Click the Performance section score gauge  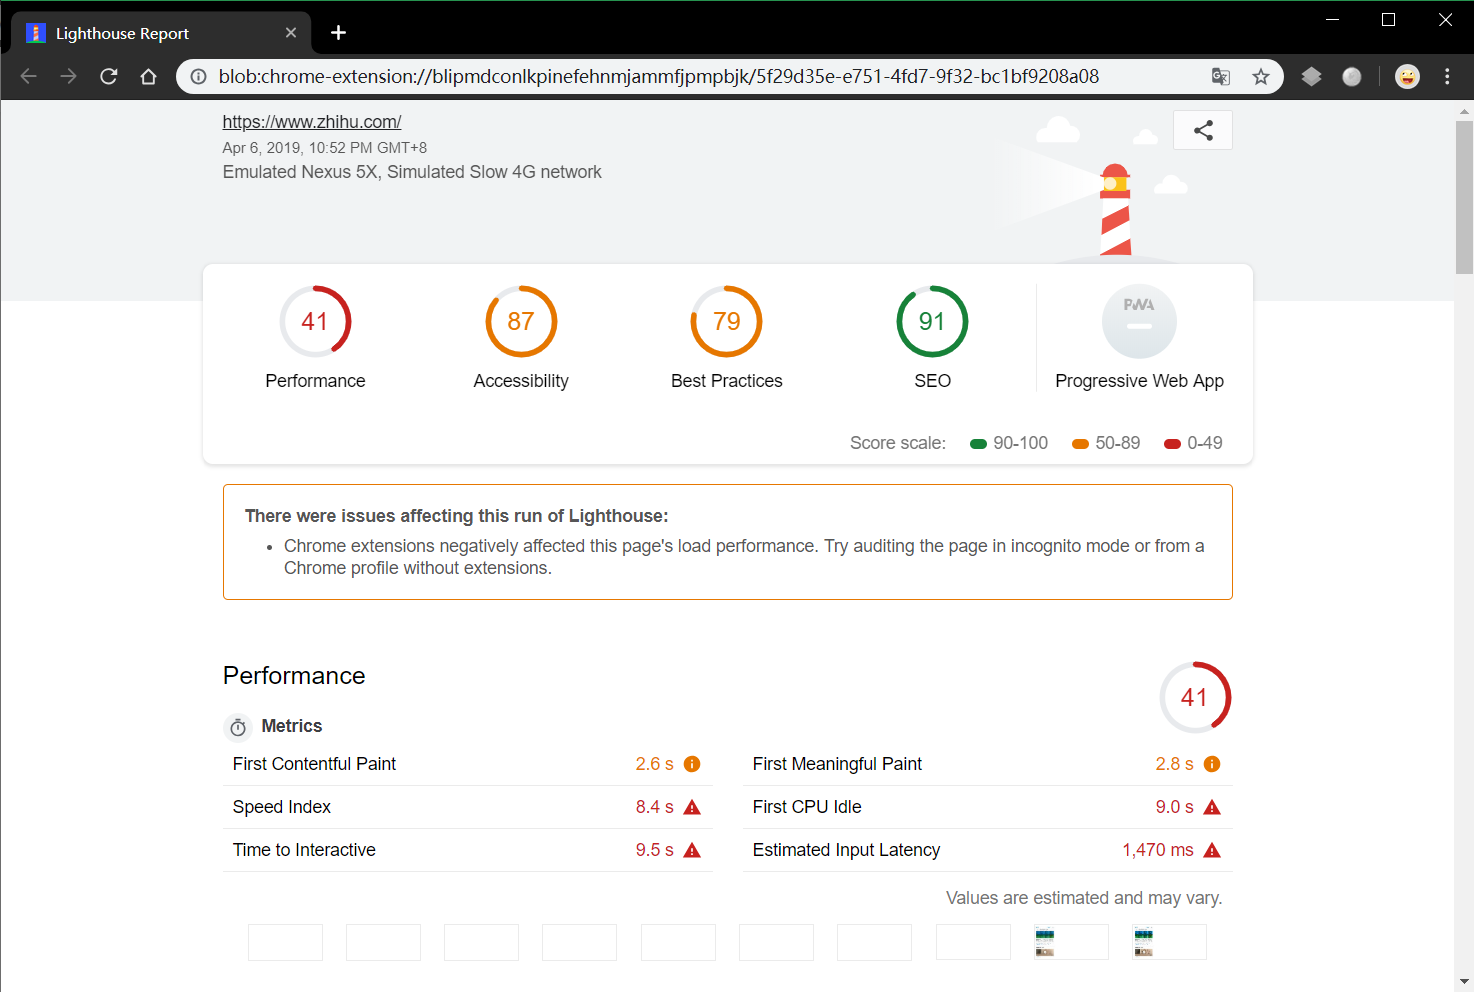pos(1195,697)
